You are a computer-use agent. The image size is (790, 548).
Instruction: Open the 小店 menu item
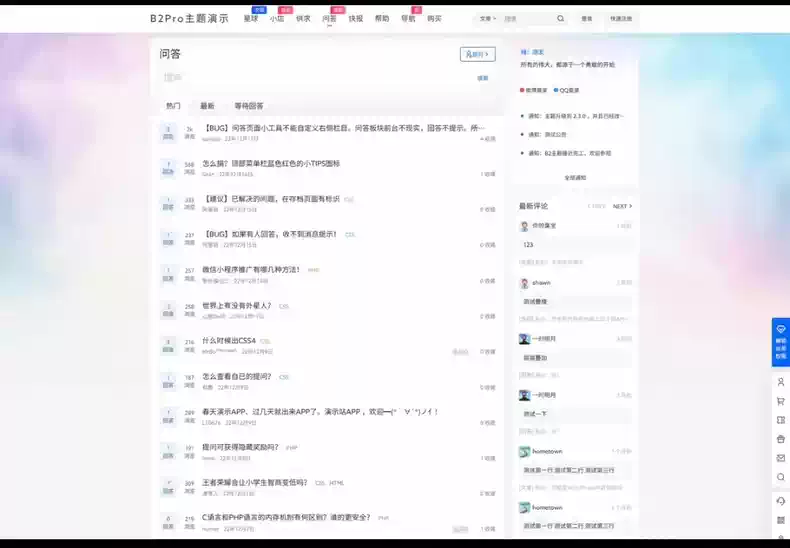(277, 19)
